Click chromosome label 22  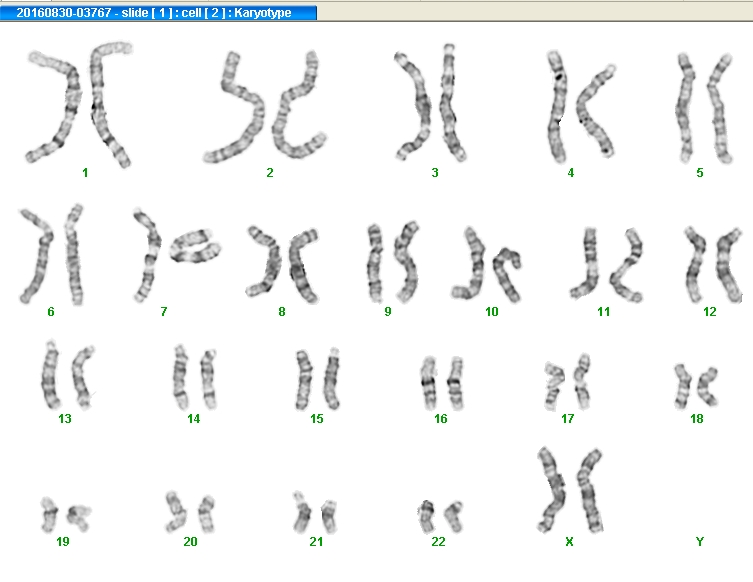click(438, 542)
